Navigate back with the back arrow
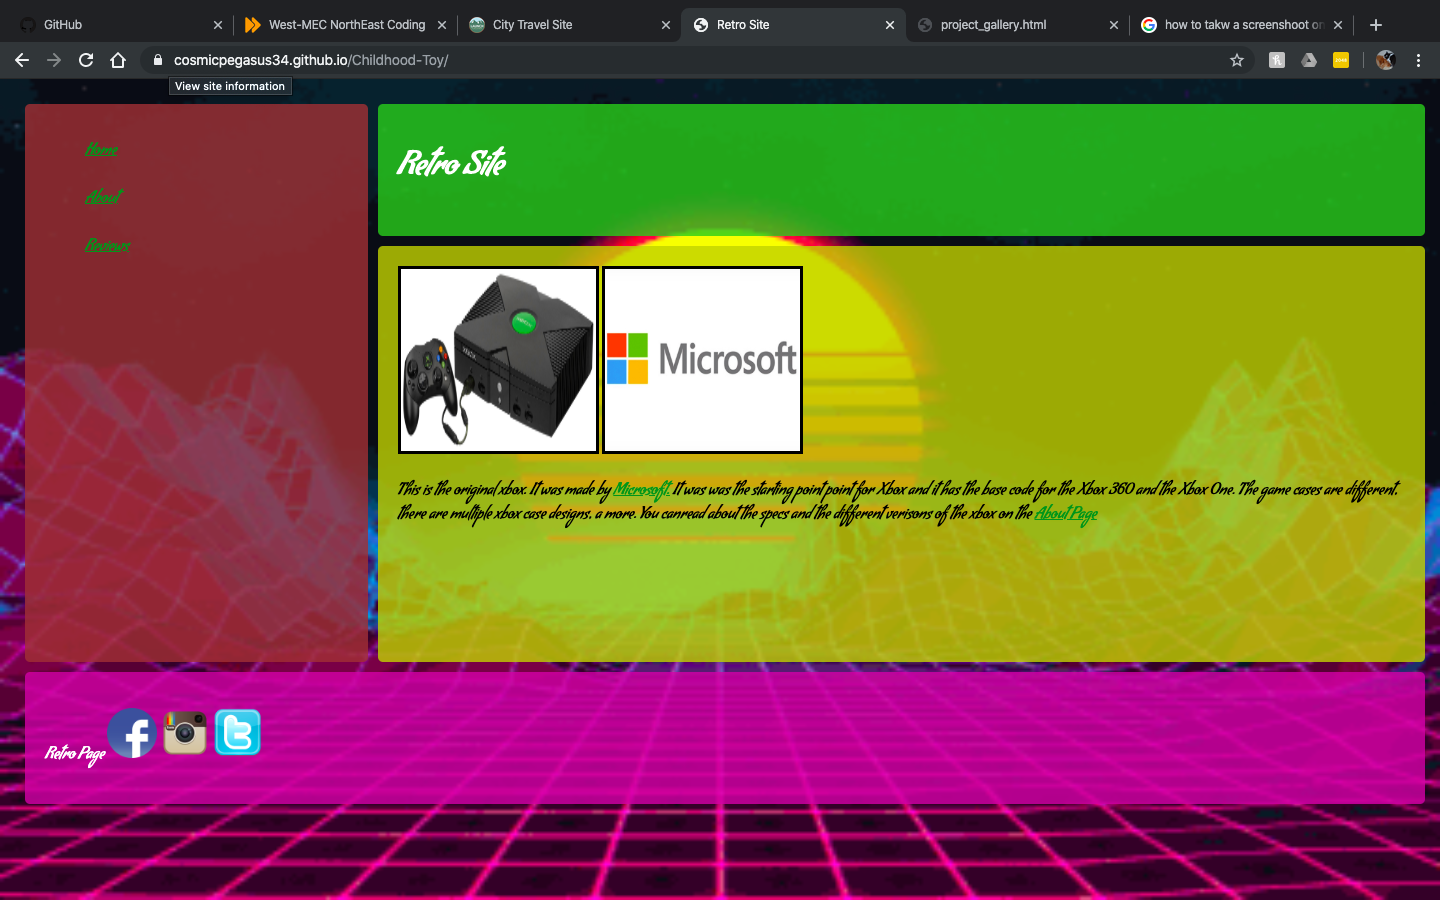The image size is (1440, 900). [22, 60]
